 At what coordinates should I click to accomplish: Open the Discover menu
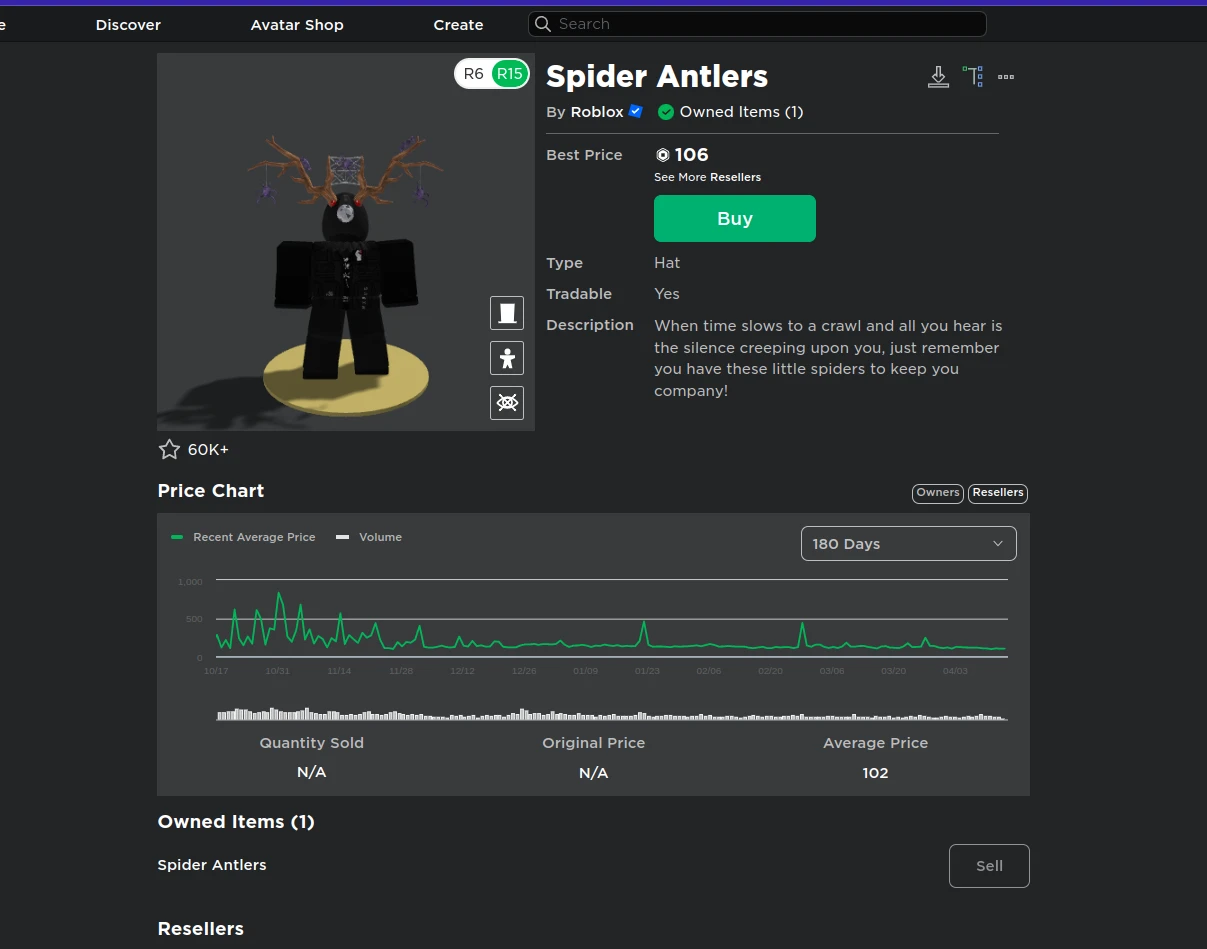point(128,25)
